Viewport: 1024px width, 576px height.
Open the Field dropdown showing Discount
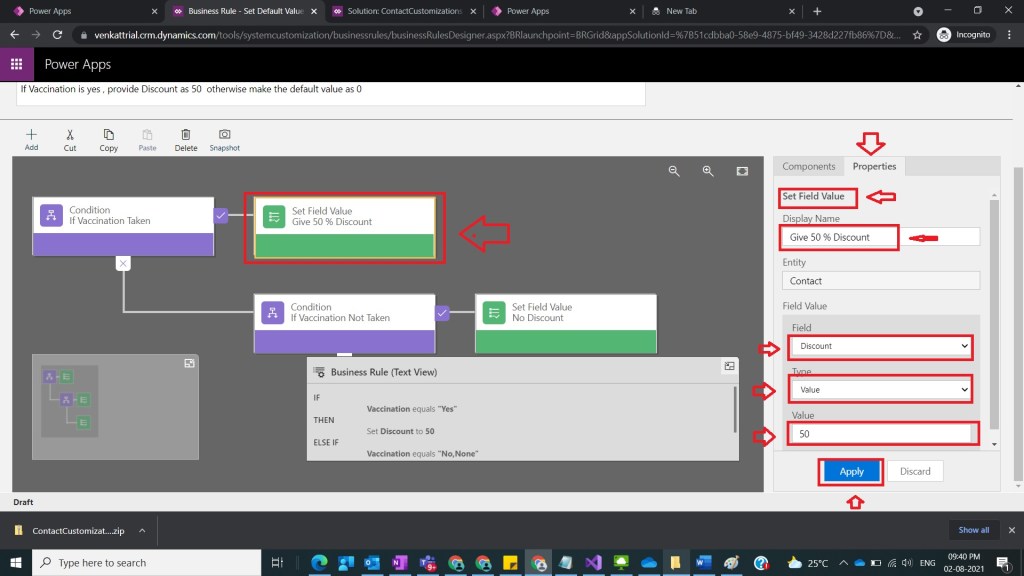(x=879, y=346)
